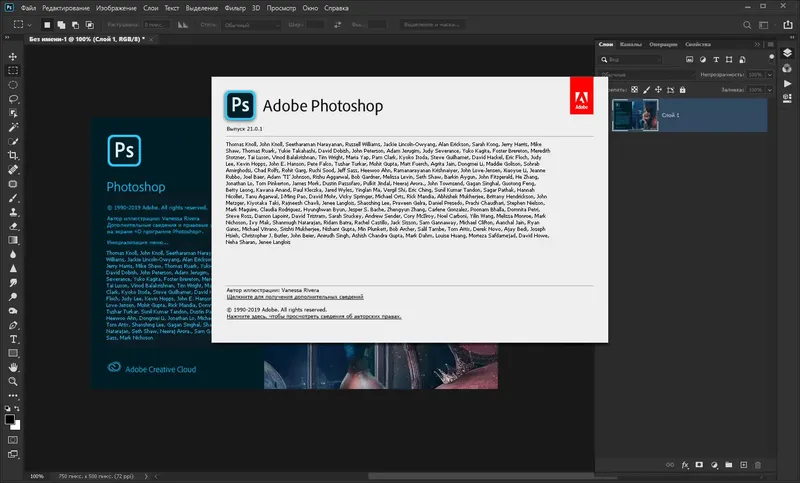The image size is (800, 483).
Task: Switch to the Каналы tab
Action: (631, 44)
